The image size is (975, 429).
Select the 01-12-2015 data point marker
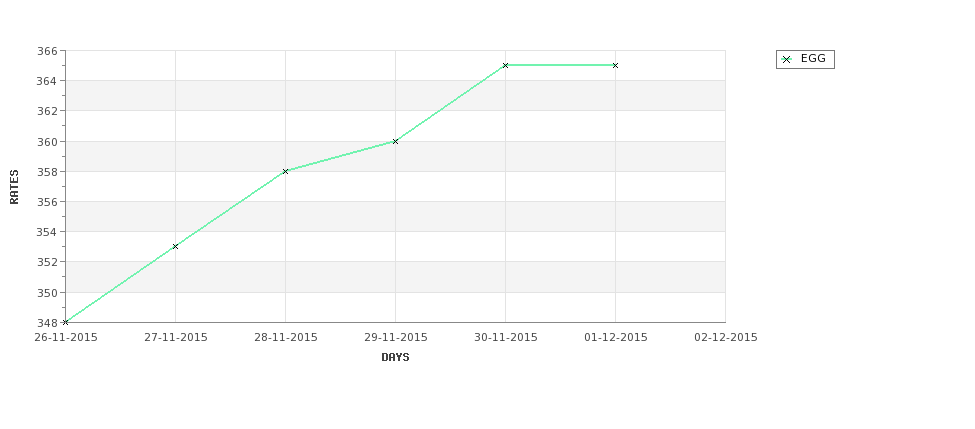[616, 65]
